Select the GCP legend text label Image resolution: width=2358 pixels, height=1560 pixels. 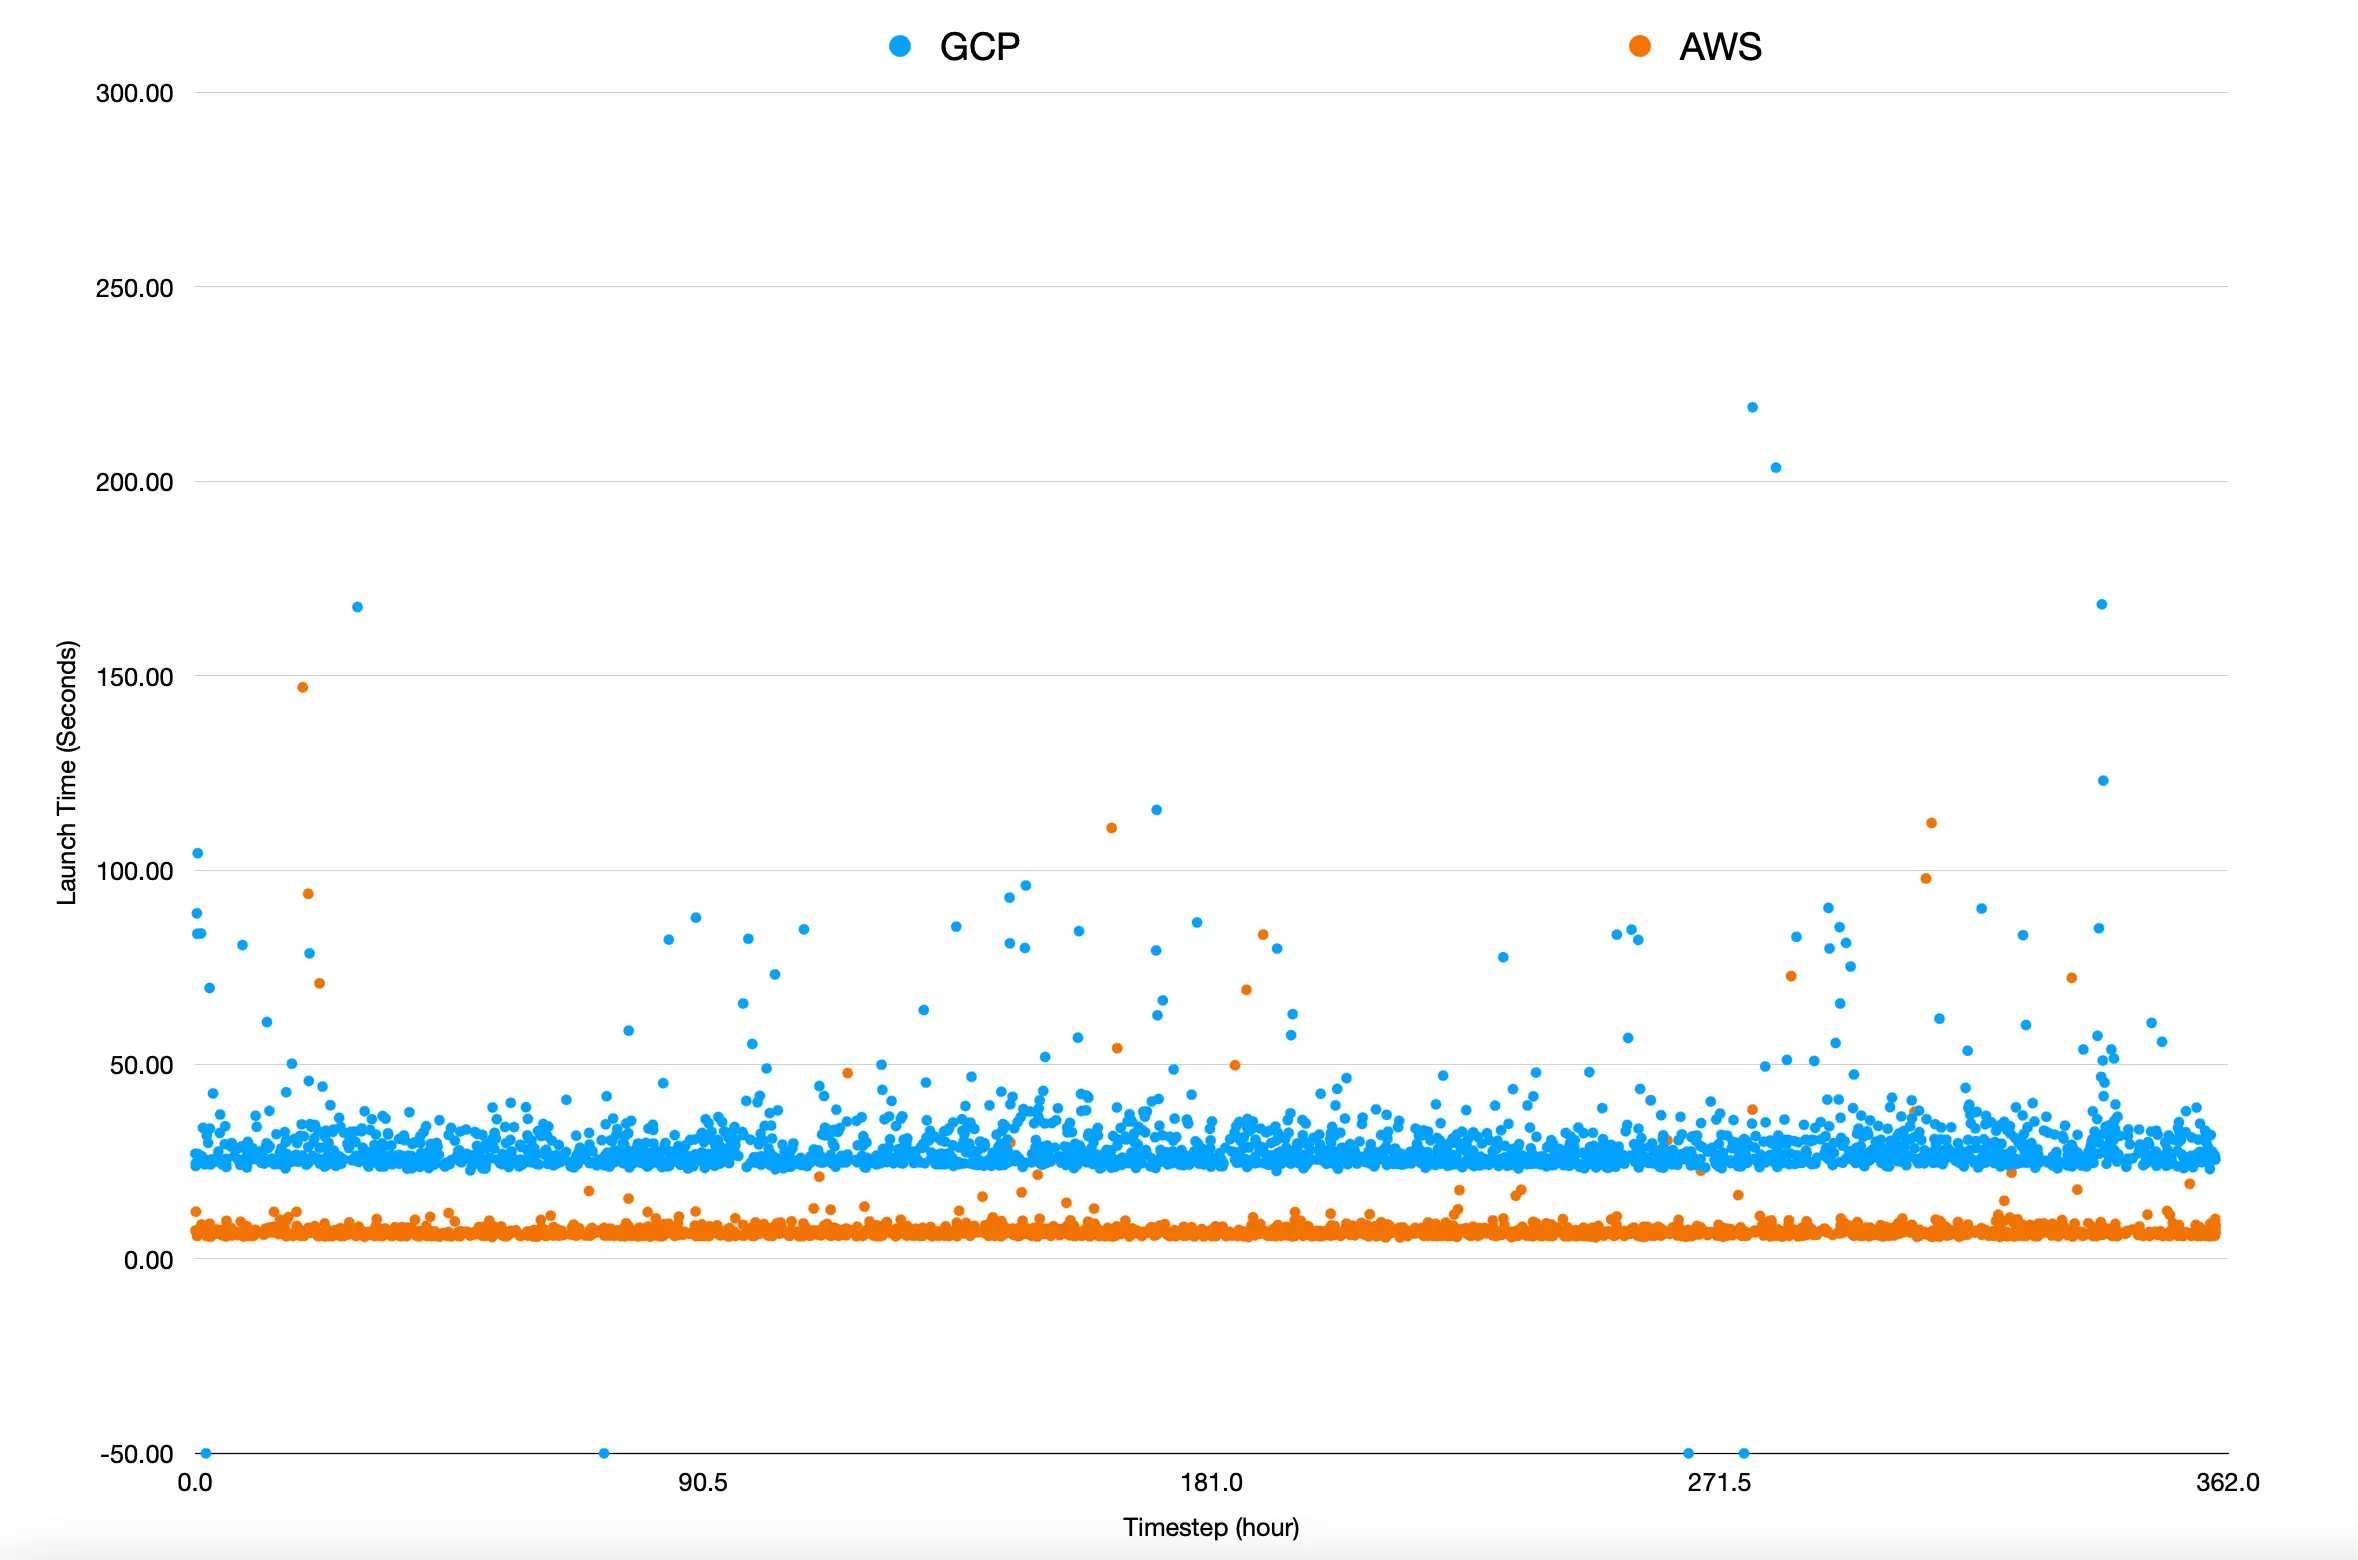(x=979, y=47)
